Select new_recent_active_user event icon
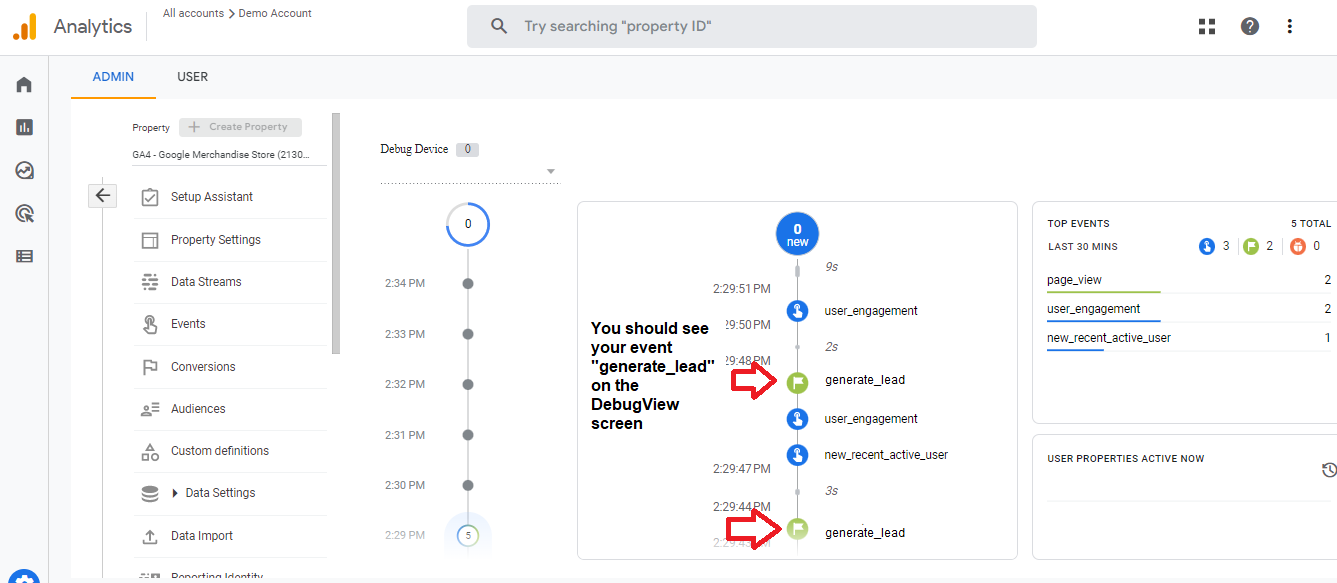1337x583 pixels. click(797, 455)
